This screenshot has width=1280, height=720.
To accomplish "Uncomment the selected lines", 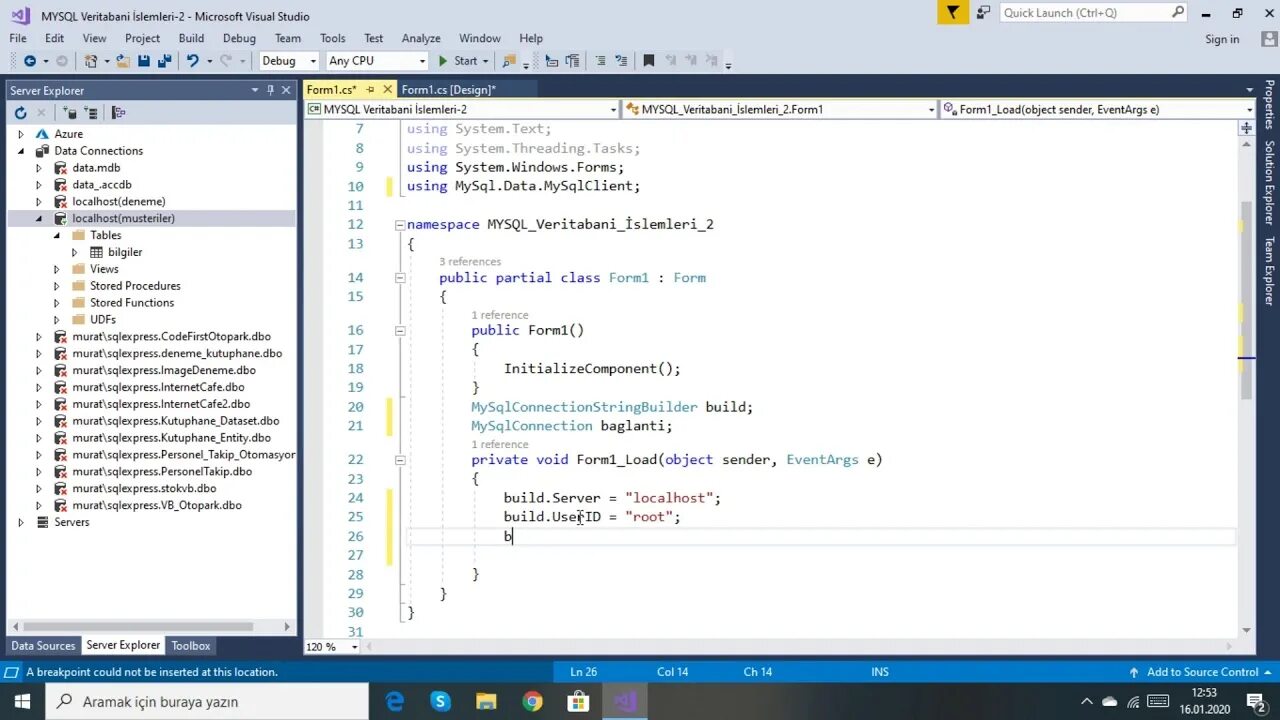I will (x=623, y=61).
